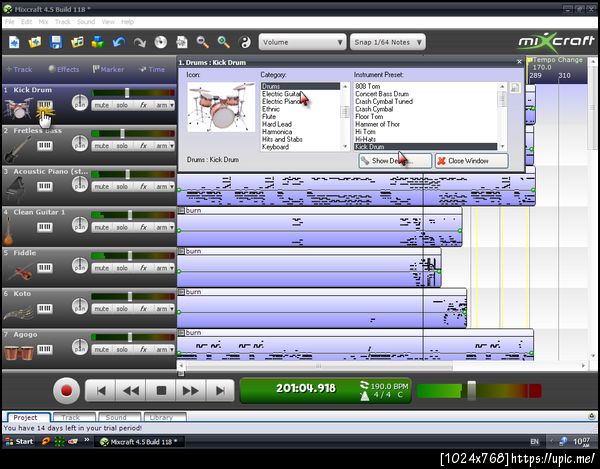Click the yin-yang toolbar icon
Image resolution: width=600 pixels, height=469 pixels.
coord(245,42)
